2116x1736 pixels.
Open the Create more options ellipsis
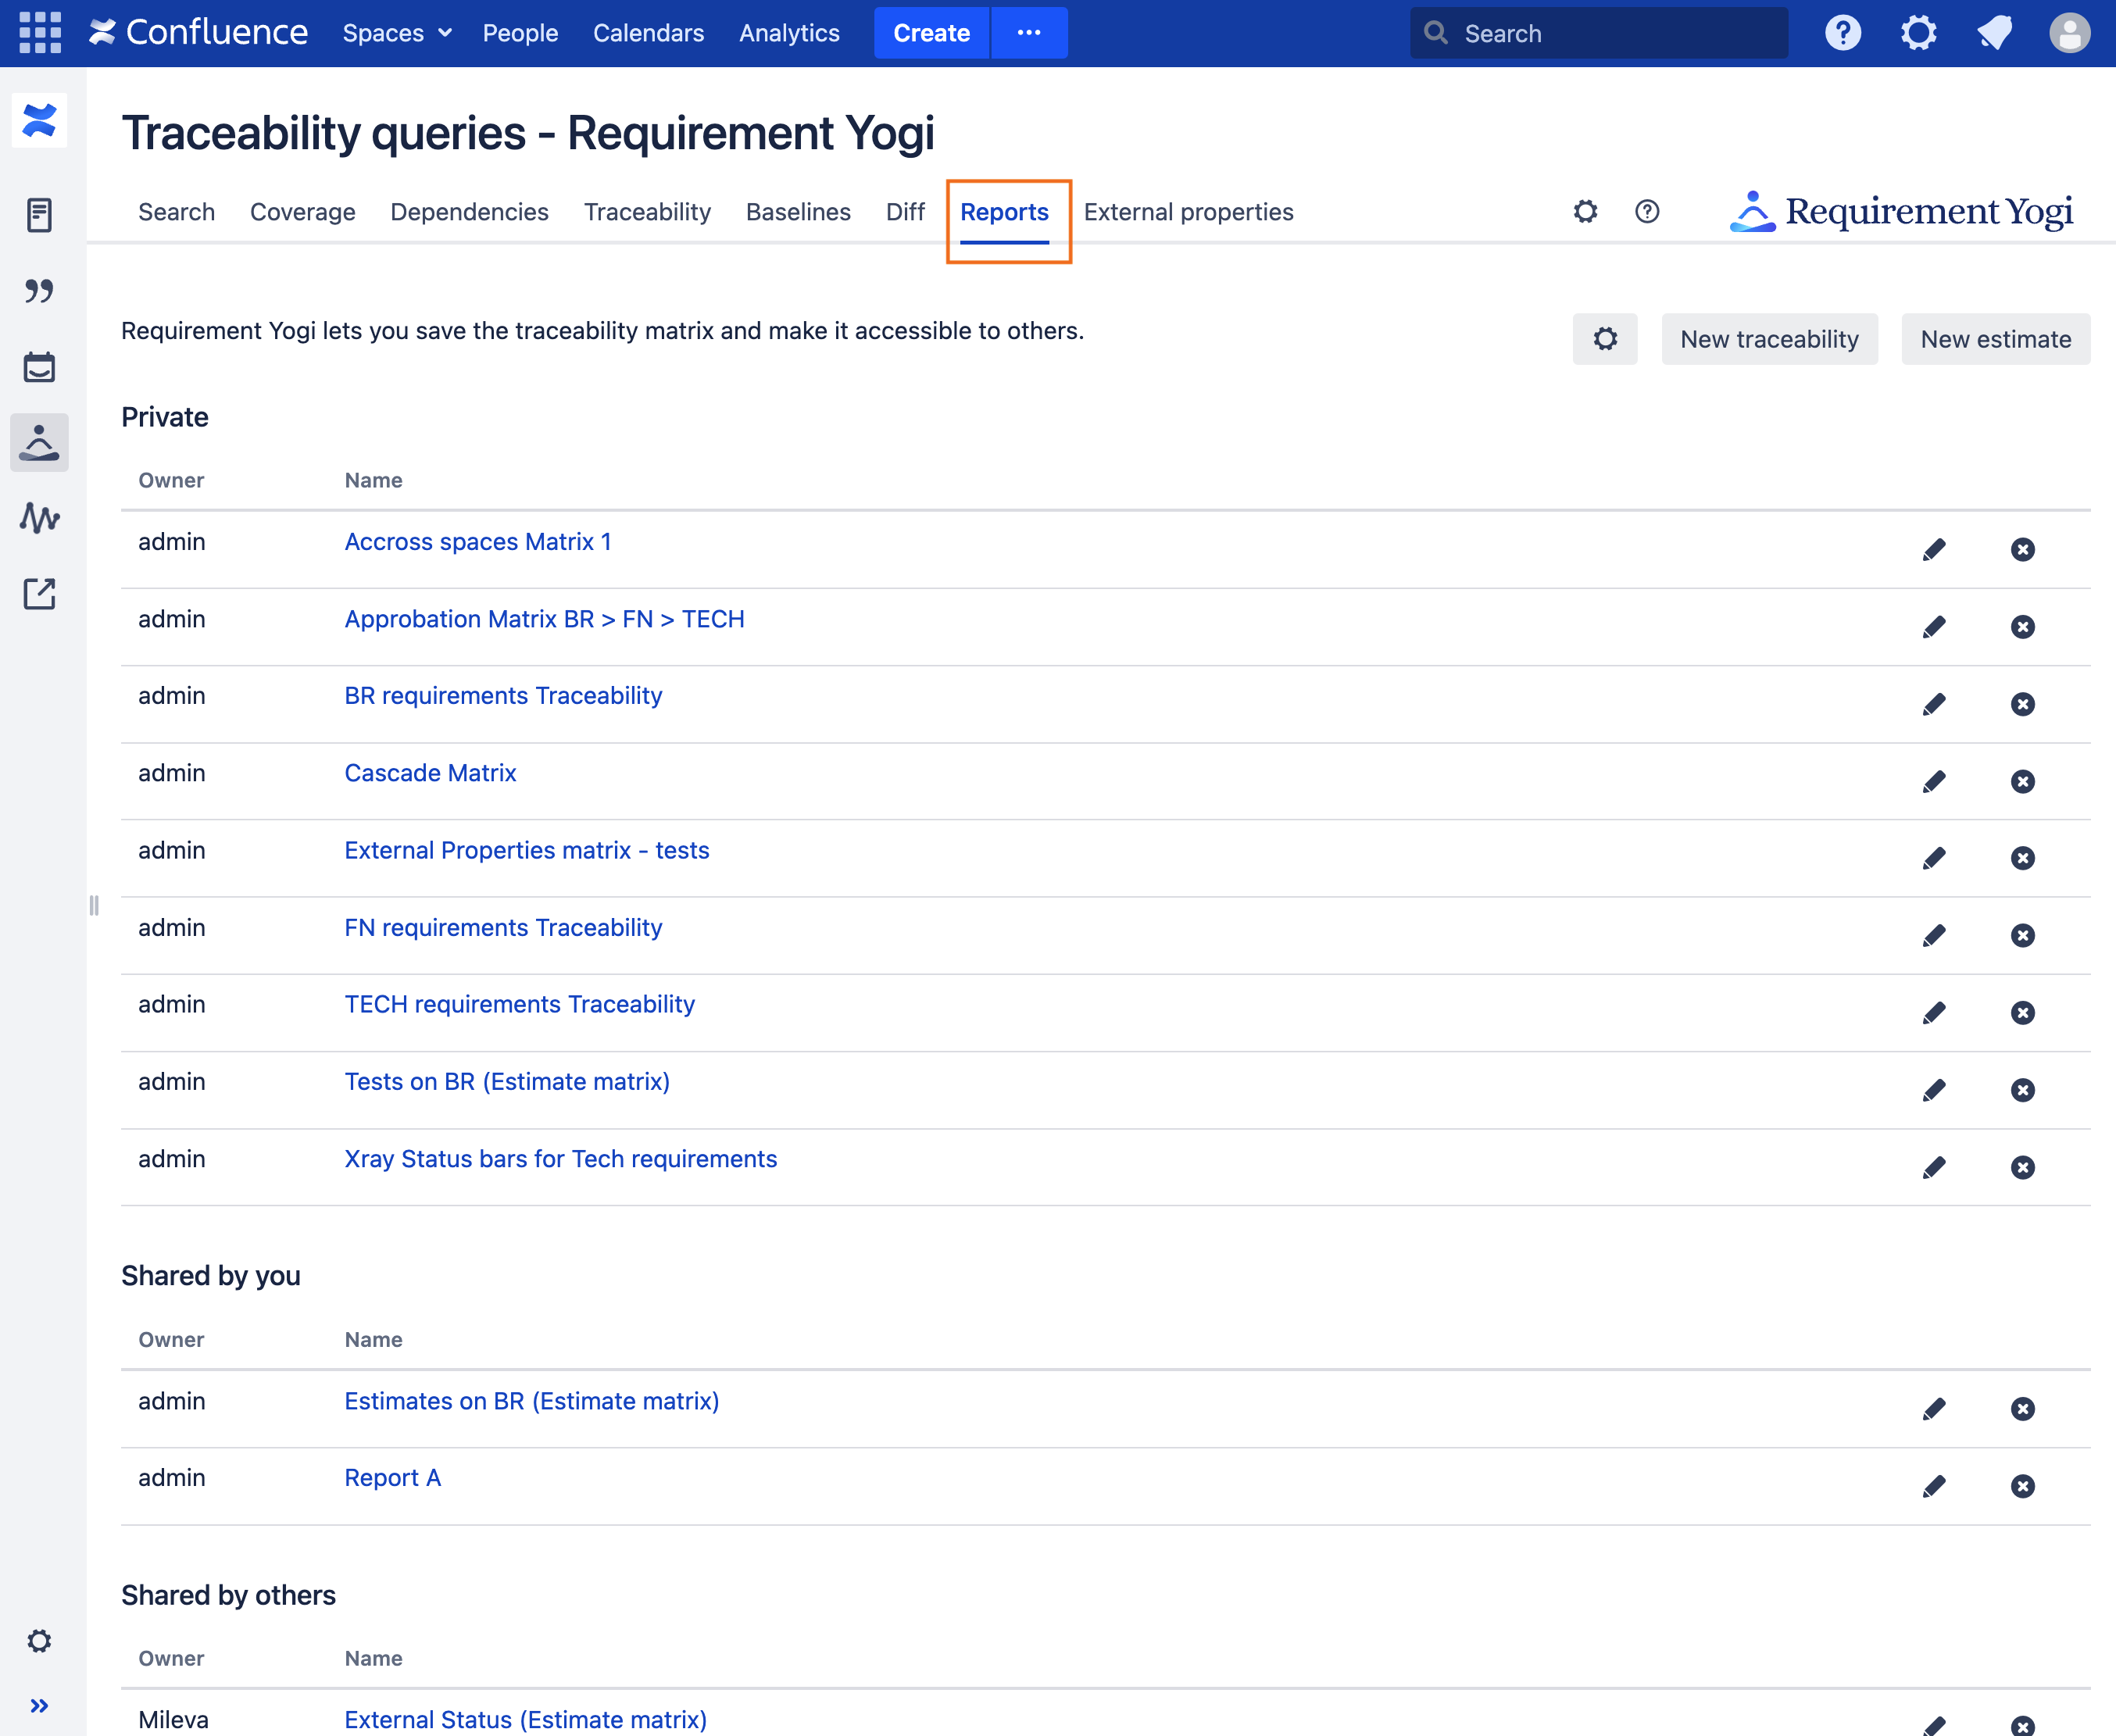pyautogui.click(x=1029, y=33)
